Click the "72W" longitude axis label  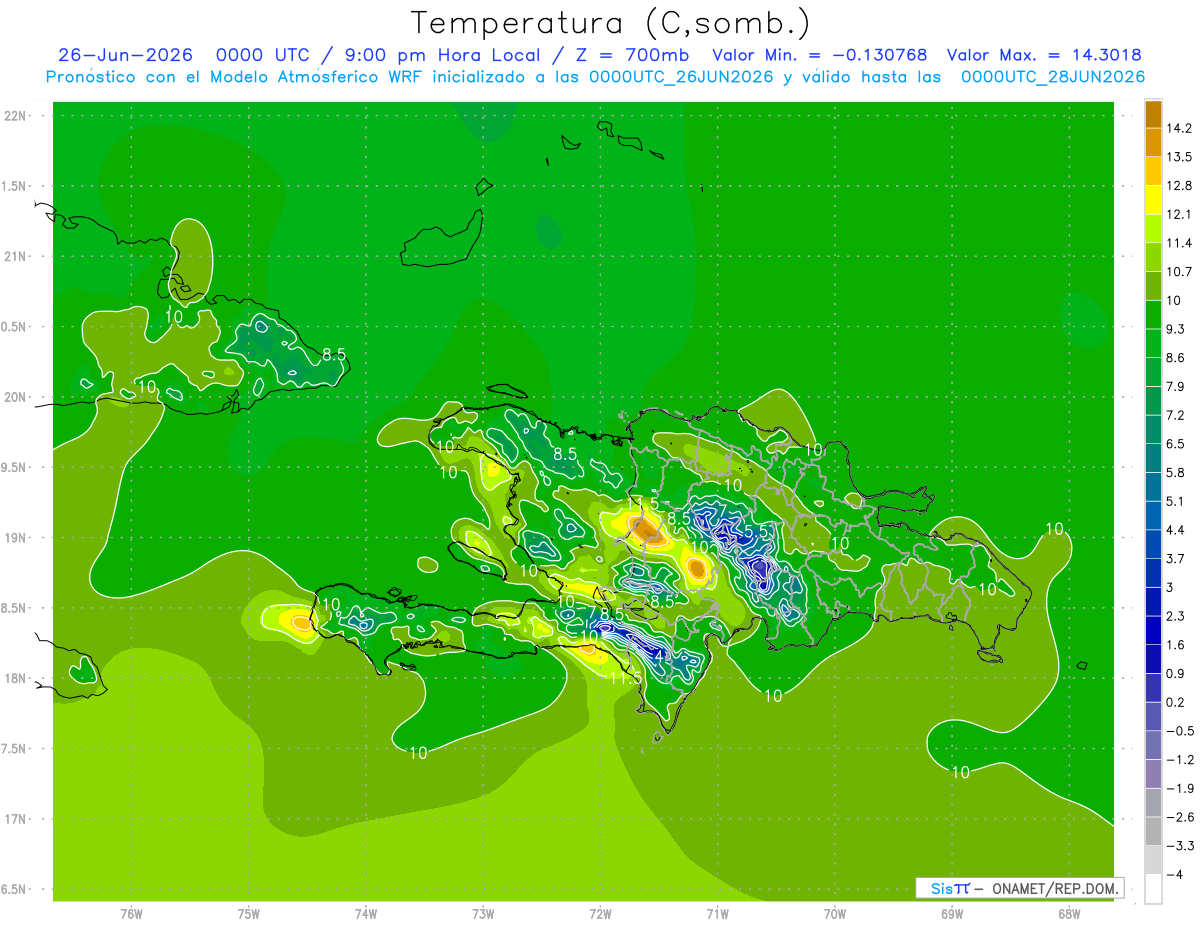(601, 914)
